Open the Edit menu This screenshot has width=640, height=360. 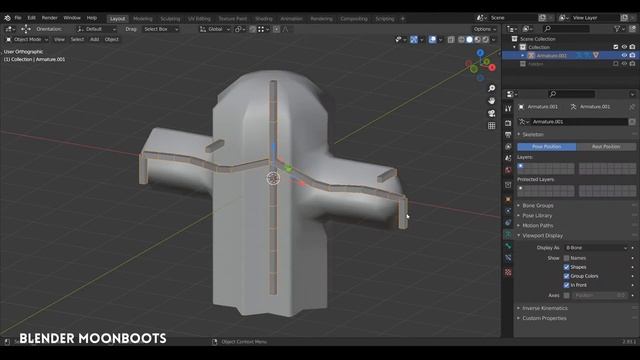coord(31,18)
